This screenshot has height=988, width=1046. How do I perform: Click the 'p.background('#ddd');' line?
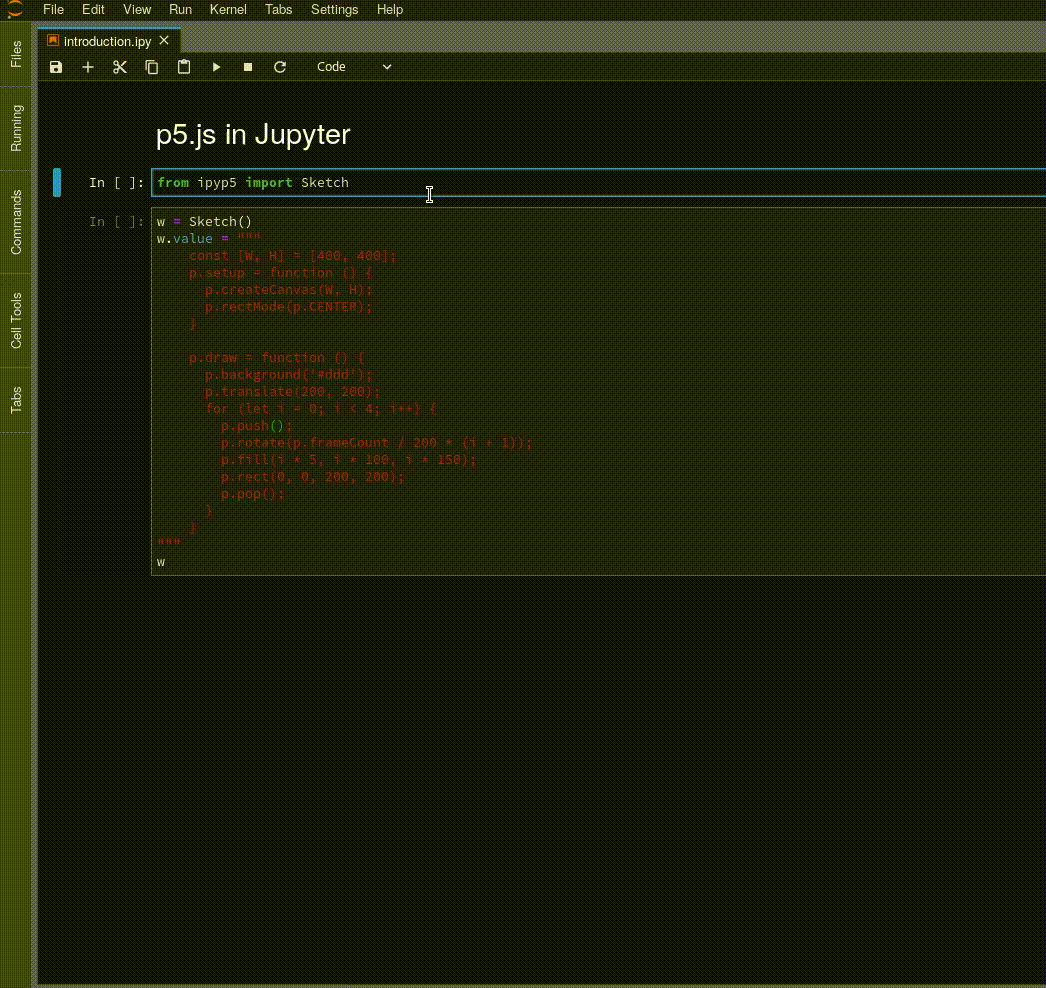click(x=289, y=375)
